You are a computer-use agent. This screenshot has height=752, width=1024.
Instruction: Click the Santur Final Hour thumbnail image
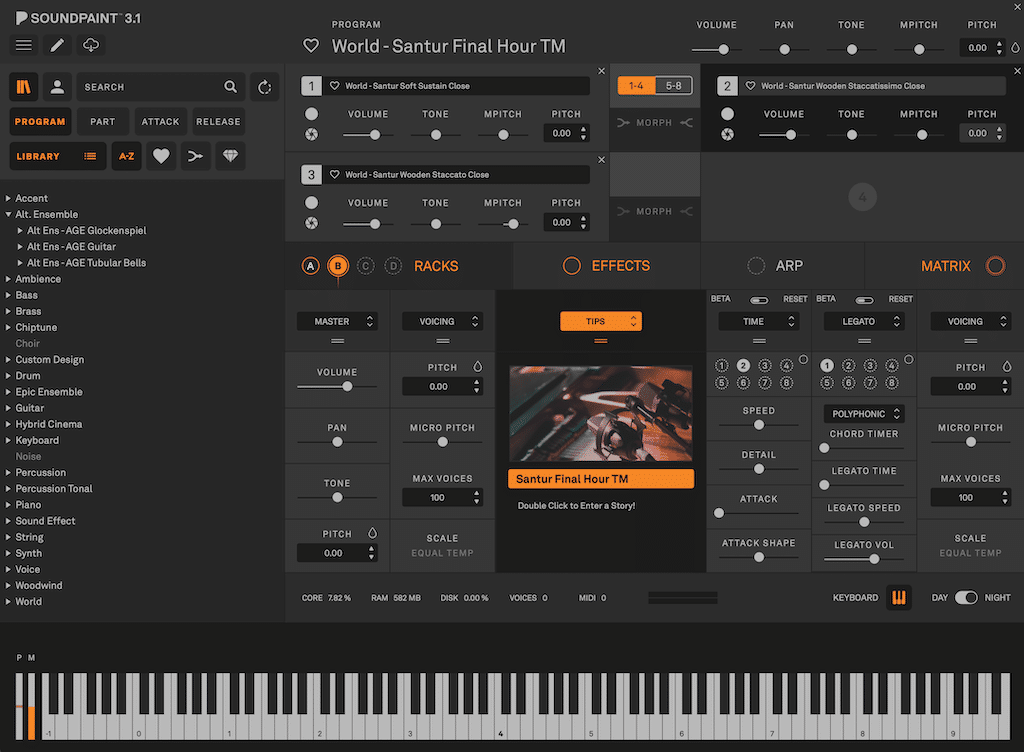[x=601, y=414]
